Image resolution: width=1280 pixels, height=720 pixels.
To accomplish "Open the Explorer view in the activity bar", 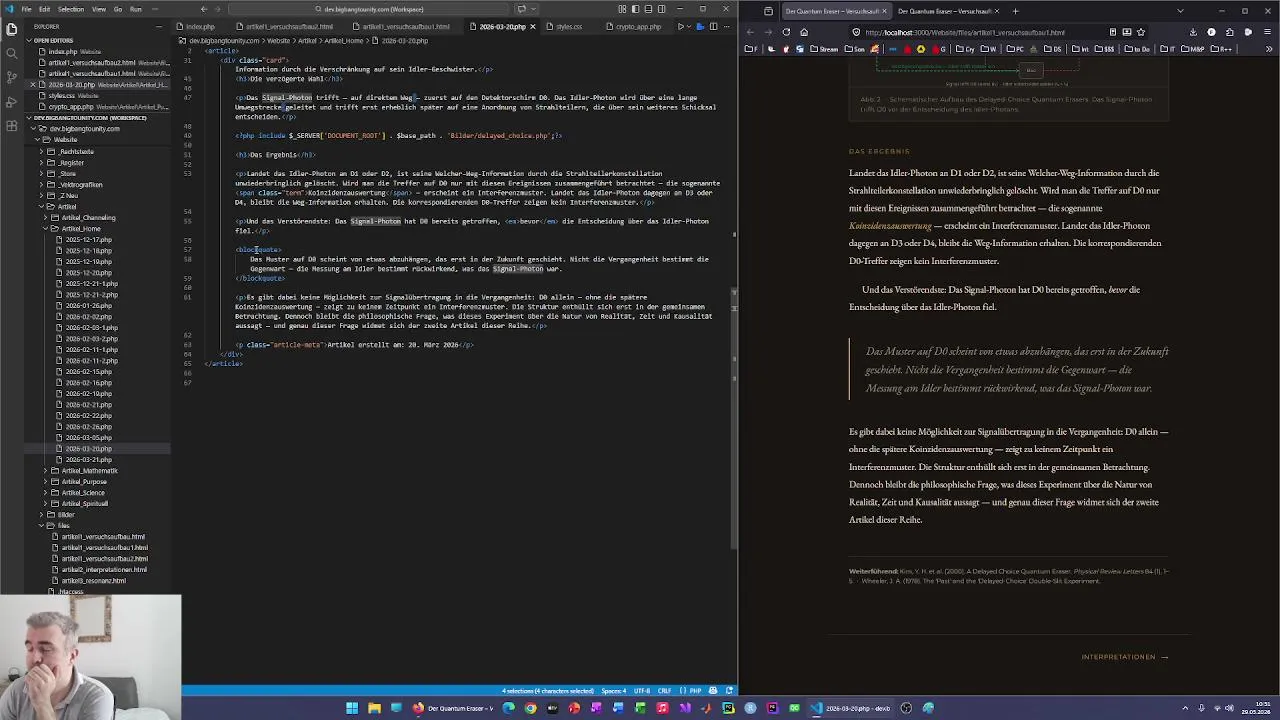I will coord(11,29).
